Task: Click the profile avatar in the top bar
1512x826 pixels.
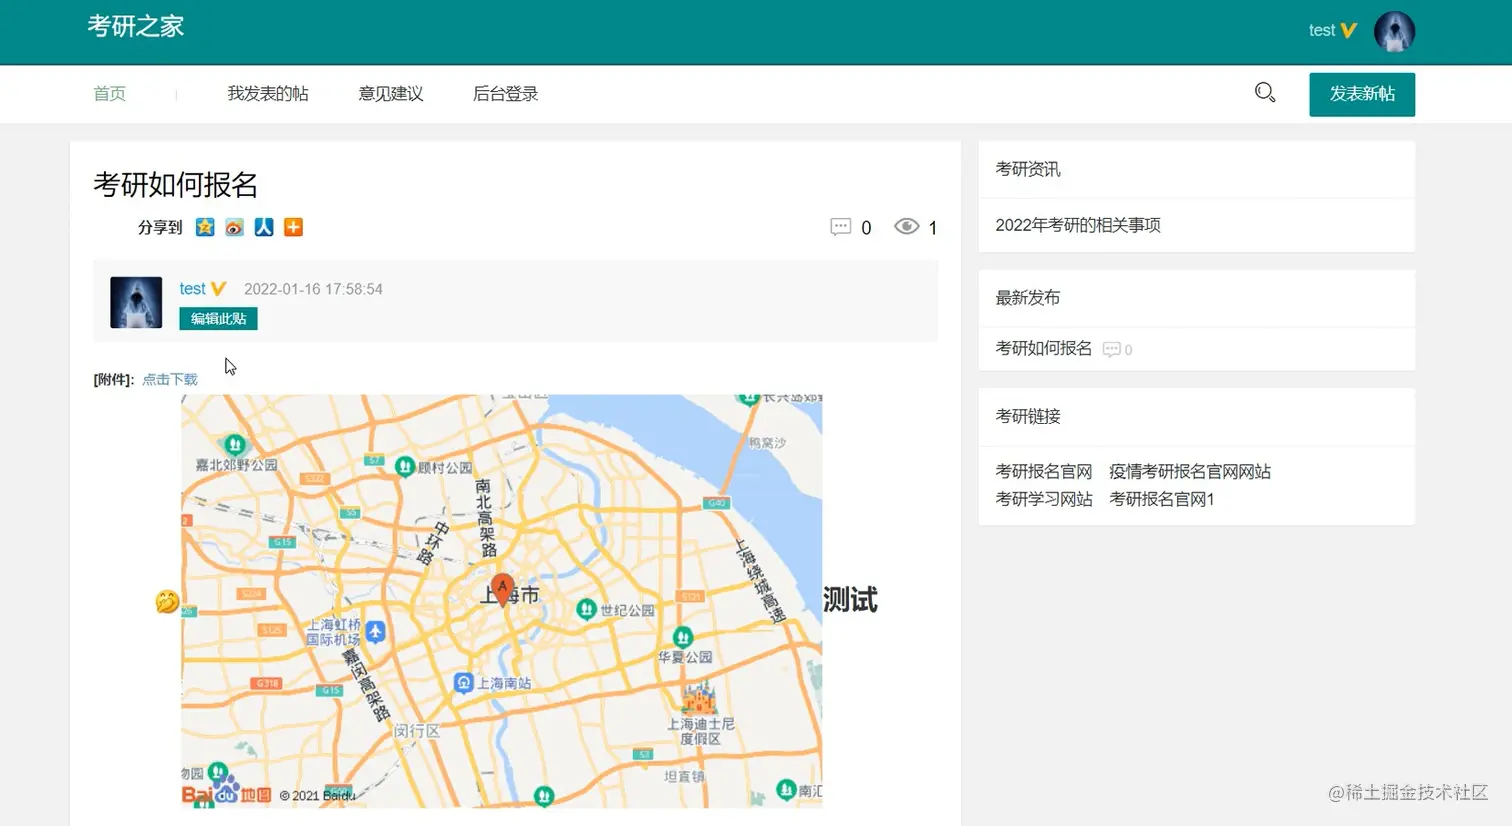Action: (x=1394, y=31)
